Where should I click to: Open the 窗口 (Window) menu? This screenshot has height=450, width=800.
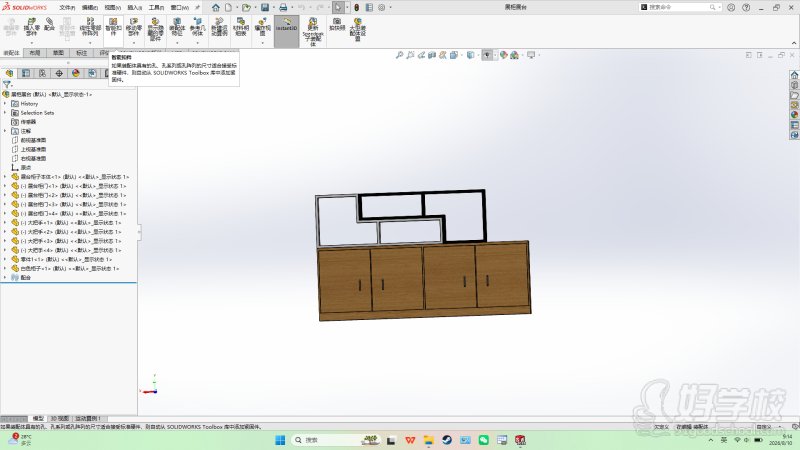click(x=179, y=7)
